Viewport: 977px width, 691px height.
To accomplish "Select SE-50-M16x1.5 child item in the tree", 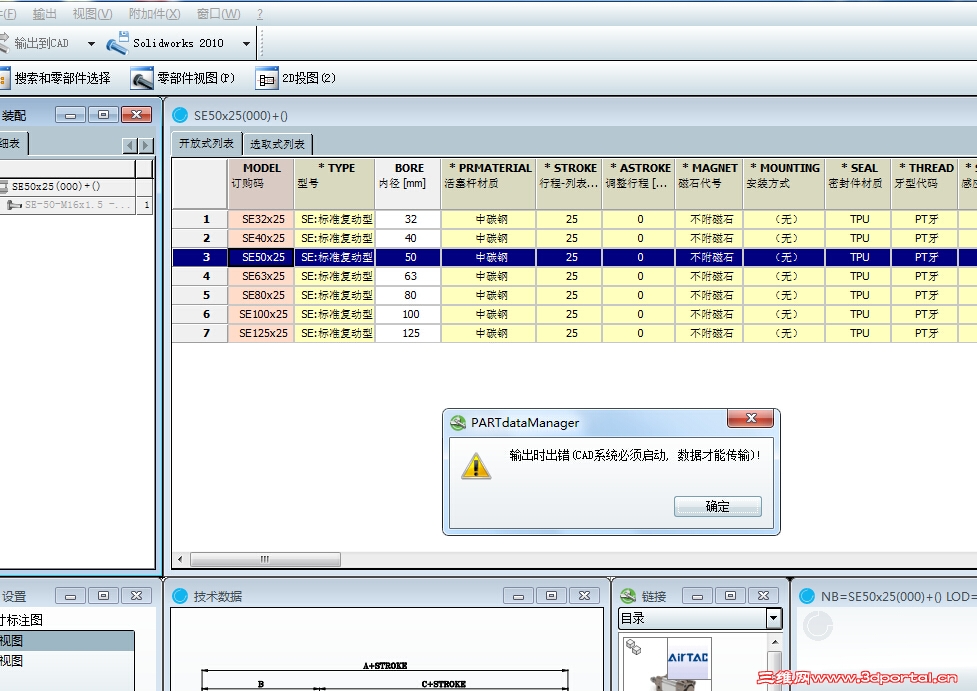I will 69,204.
